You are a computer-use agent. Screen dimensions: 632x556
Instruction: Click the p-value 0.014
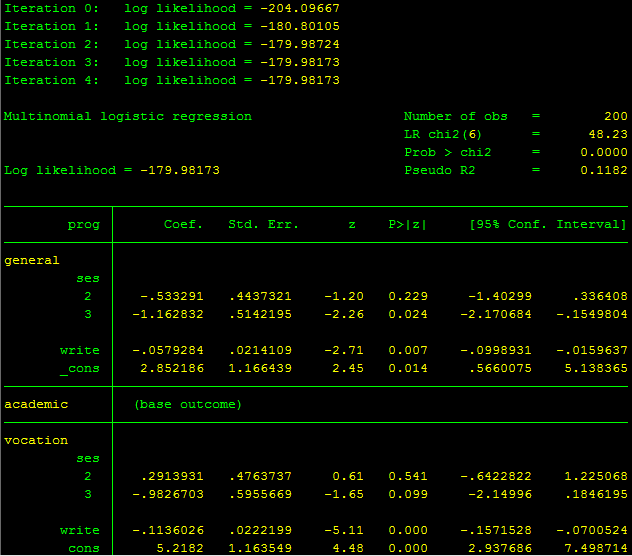point(408,369)
